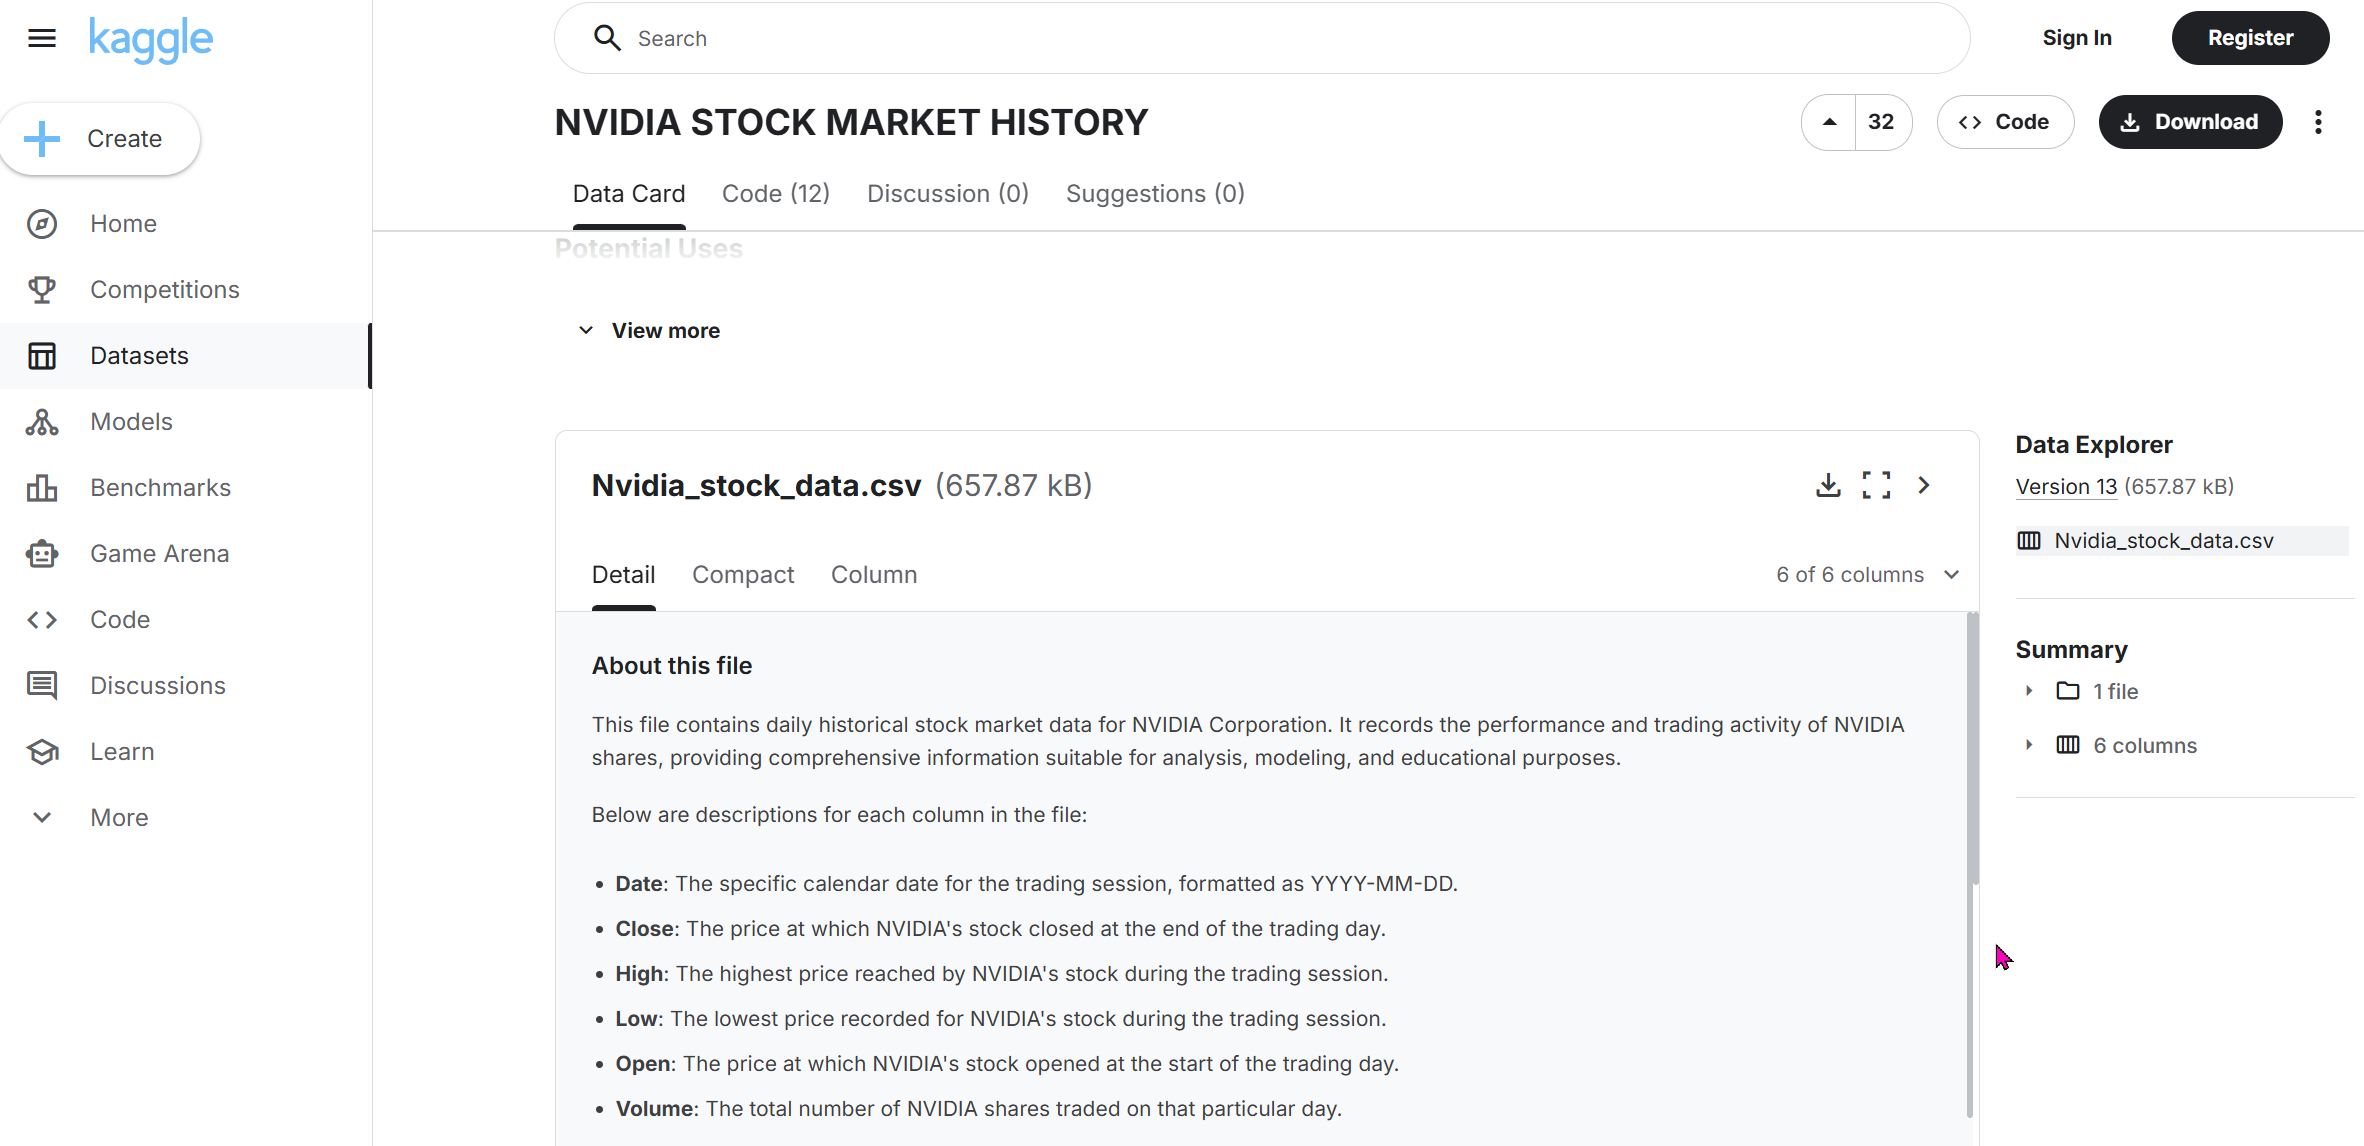Open Competitions from the trophy sidebar item
This screenshot has height=1146, width=2364.
click(164, 289)
